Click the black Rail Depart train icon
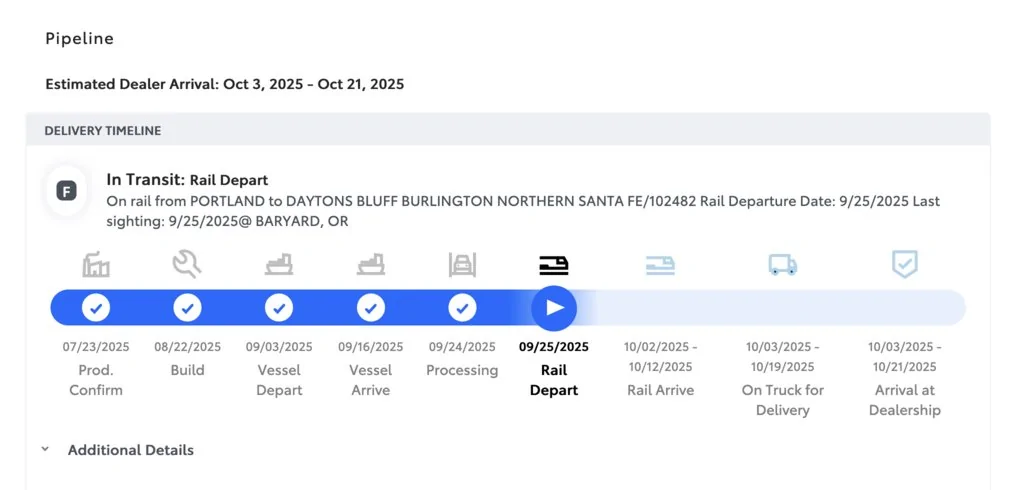The image size is (1023, 490). (x=554, y=264)
